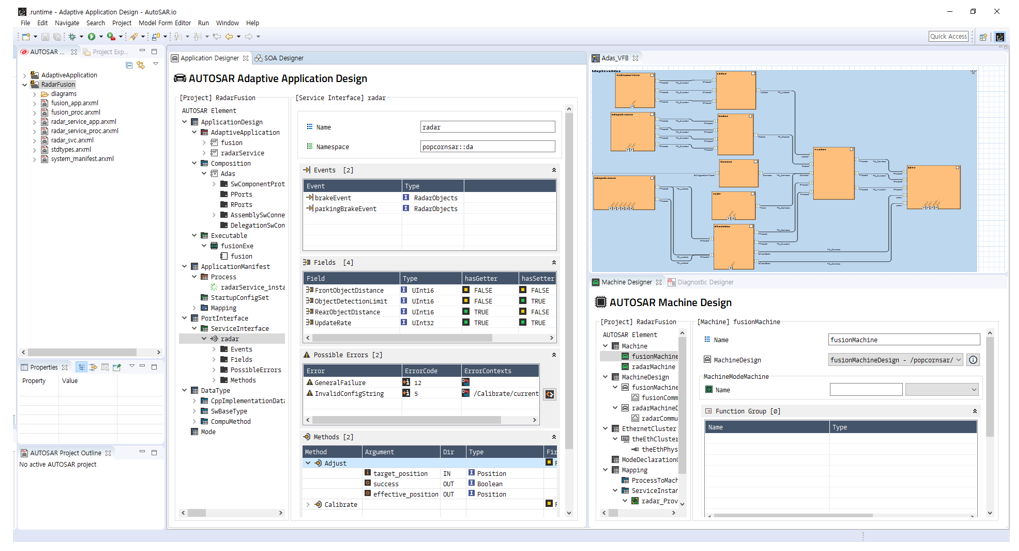Toggle hasSetter checkbox for UpdateRate
This screenshot has width=1019, height=551.
(523, 323)
